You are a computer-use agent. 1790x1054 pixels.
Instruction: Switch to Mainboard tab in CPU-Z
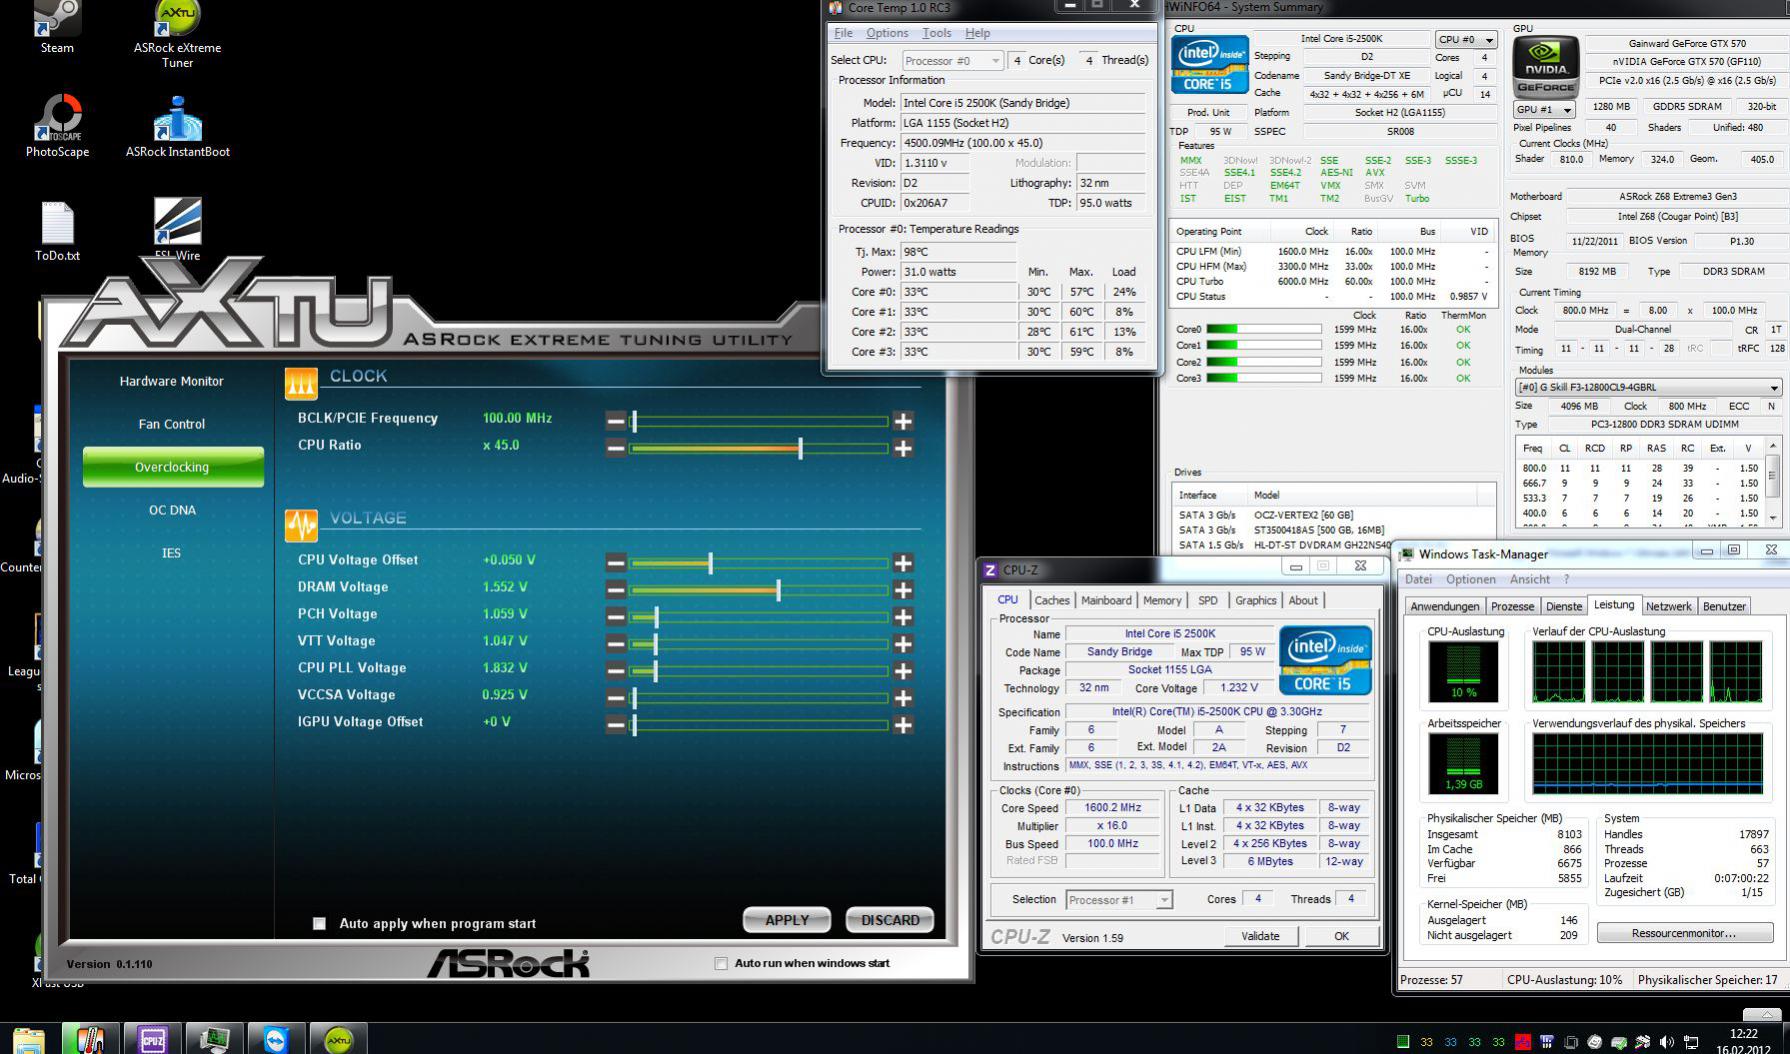tap(1106, 600)
